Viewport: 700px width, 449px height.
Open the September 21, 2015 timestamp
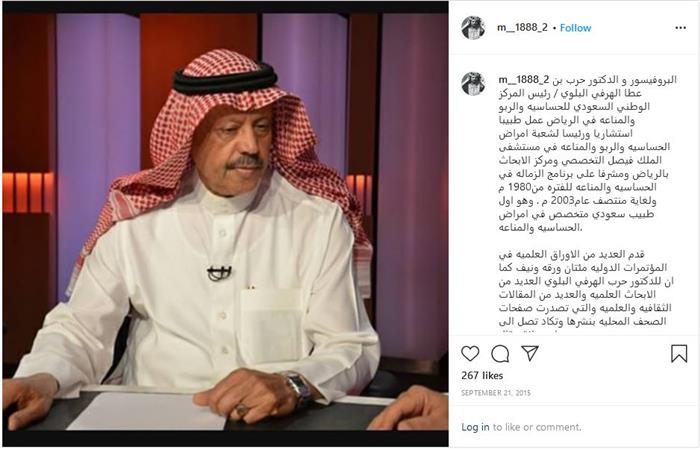point(496,393)
